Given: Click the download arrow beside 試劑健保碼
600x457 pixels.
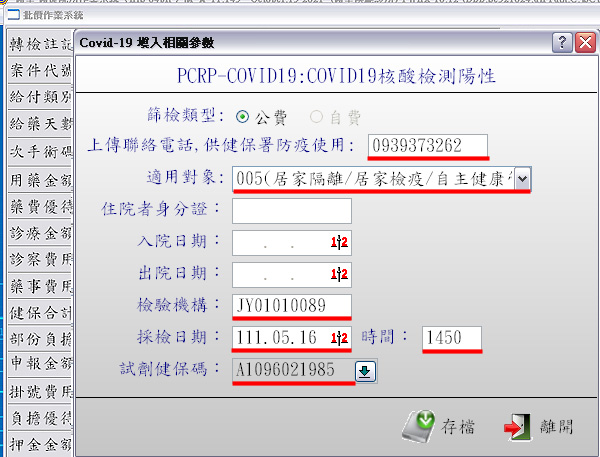Looking at the screenshot, I should click(x=364, y=372).
